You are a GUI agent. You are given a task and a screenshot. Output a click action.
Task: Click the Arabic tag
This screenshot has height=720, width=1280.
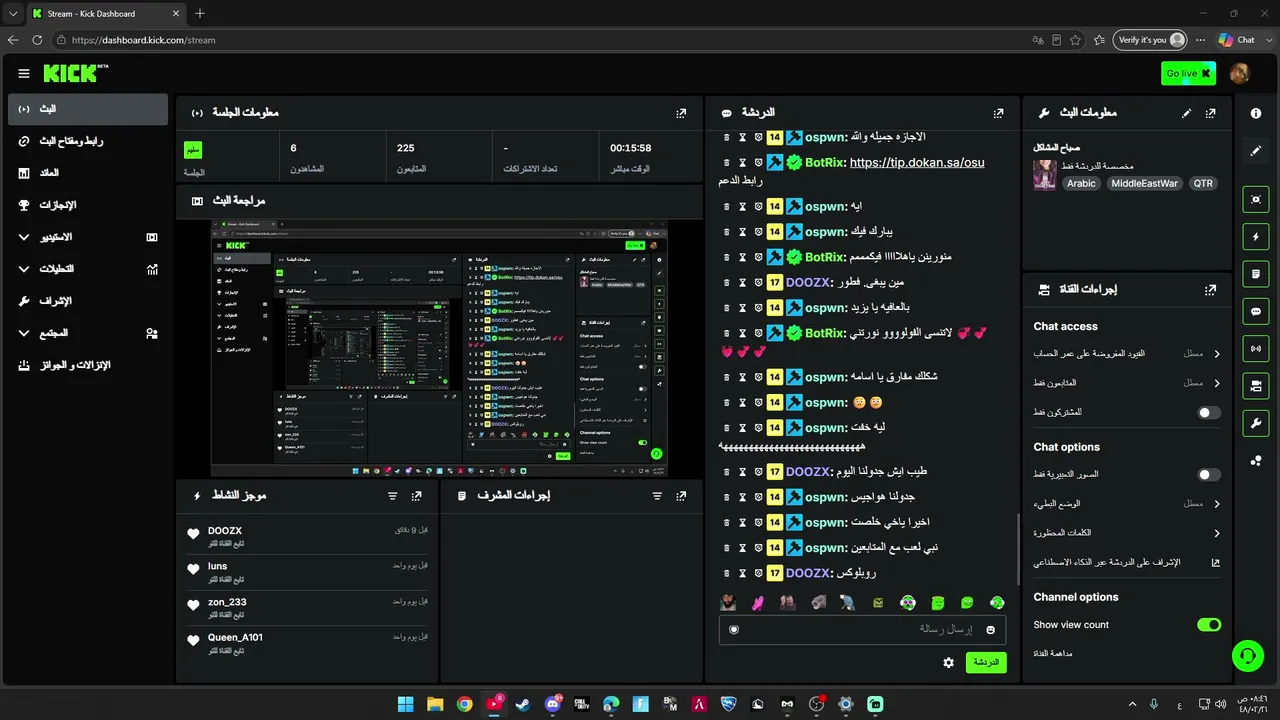(1081, 184)
